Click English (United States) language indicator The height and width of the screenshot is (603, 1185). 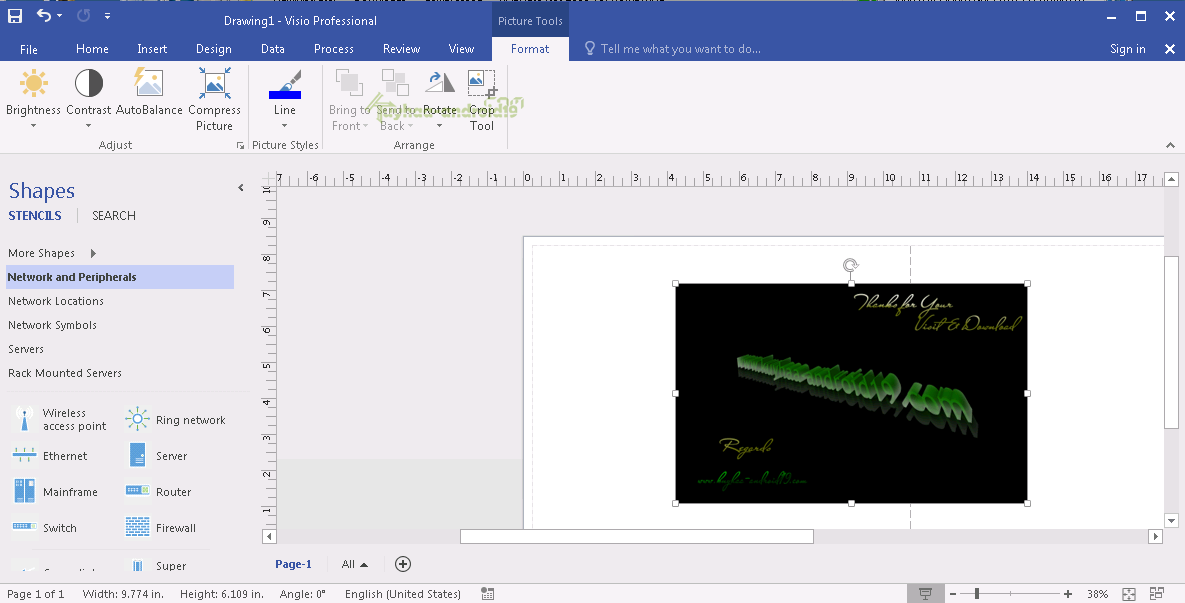point(403,594)
